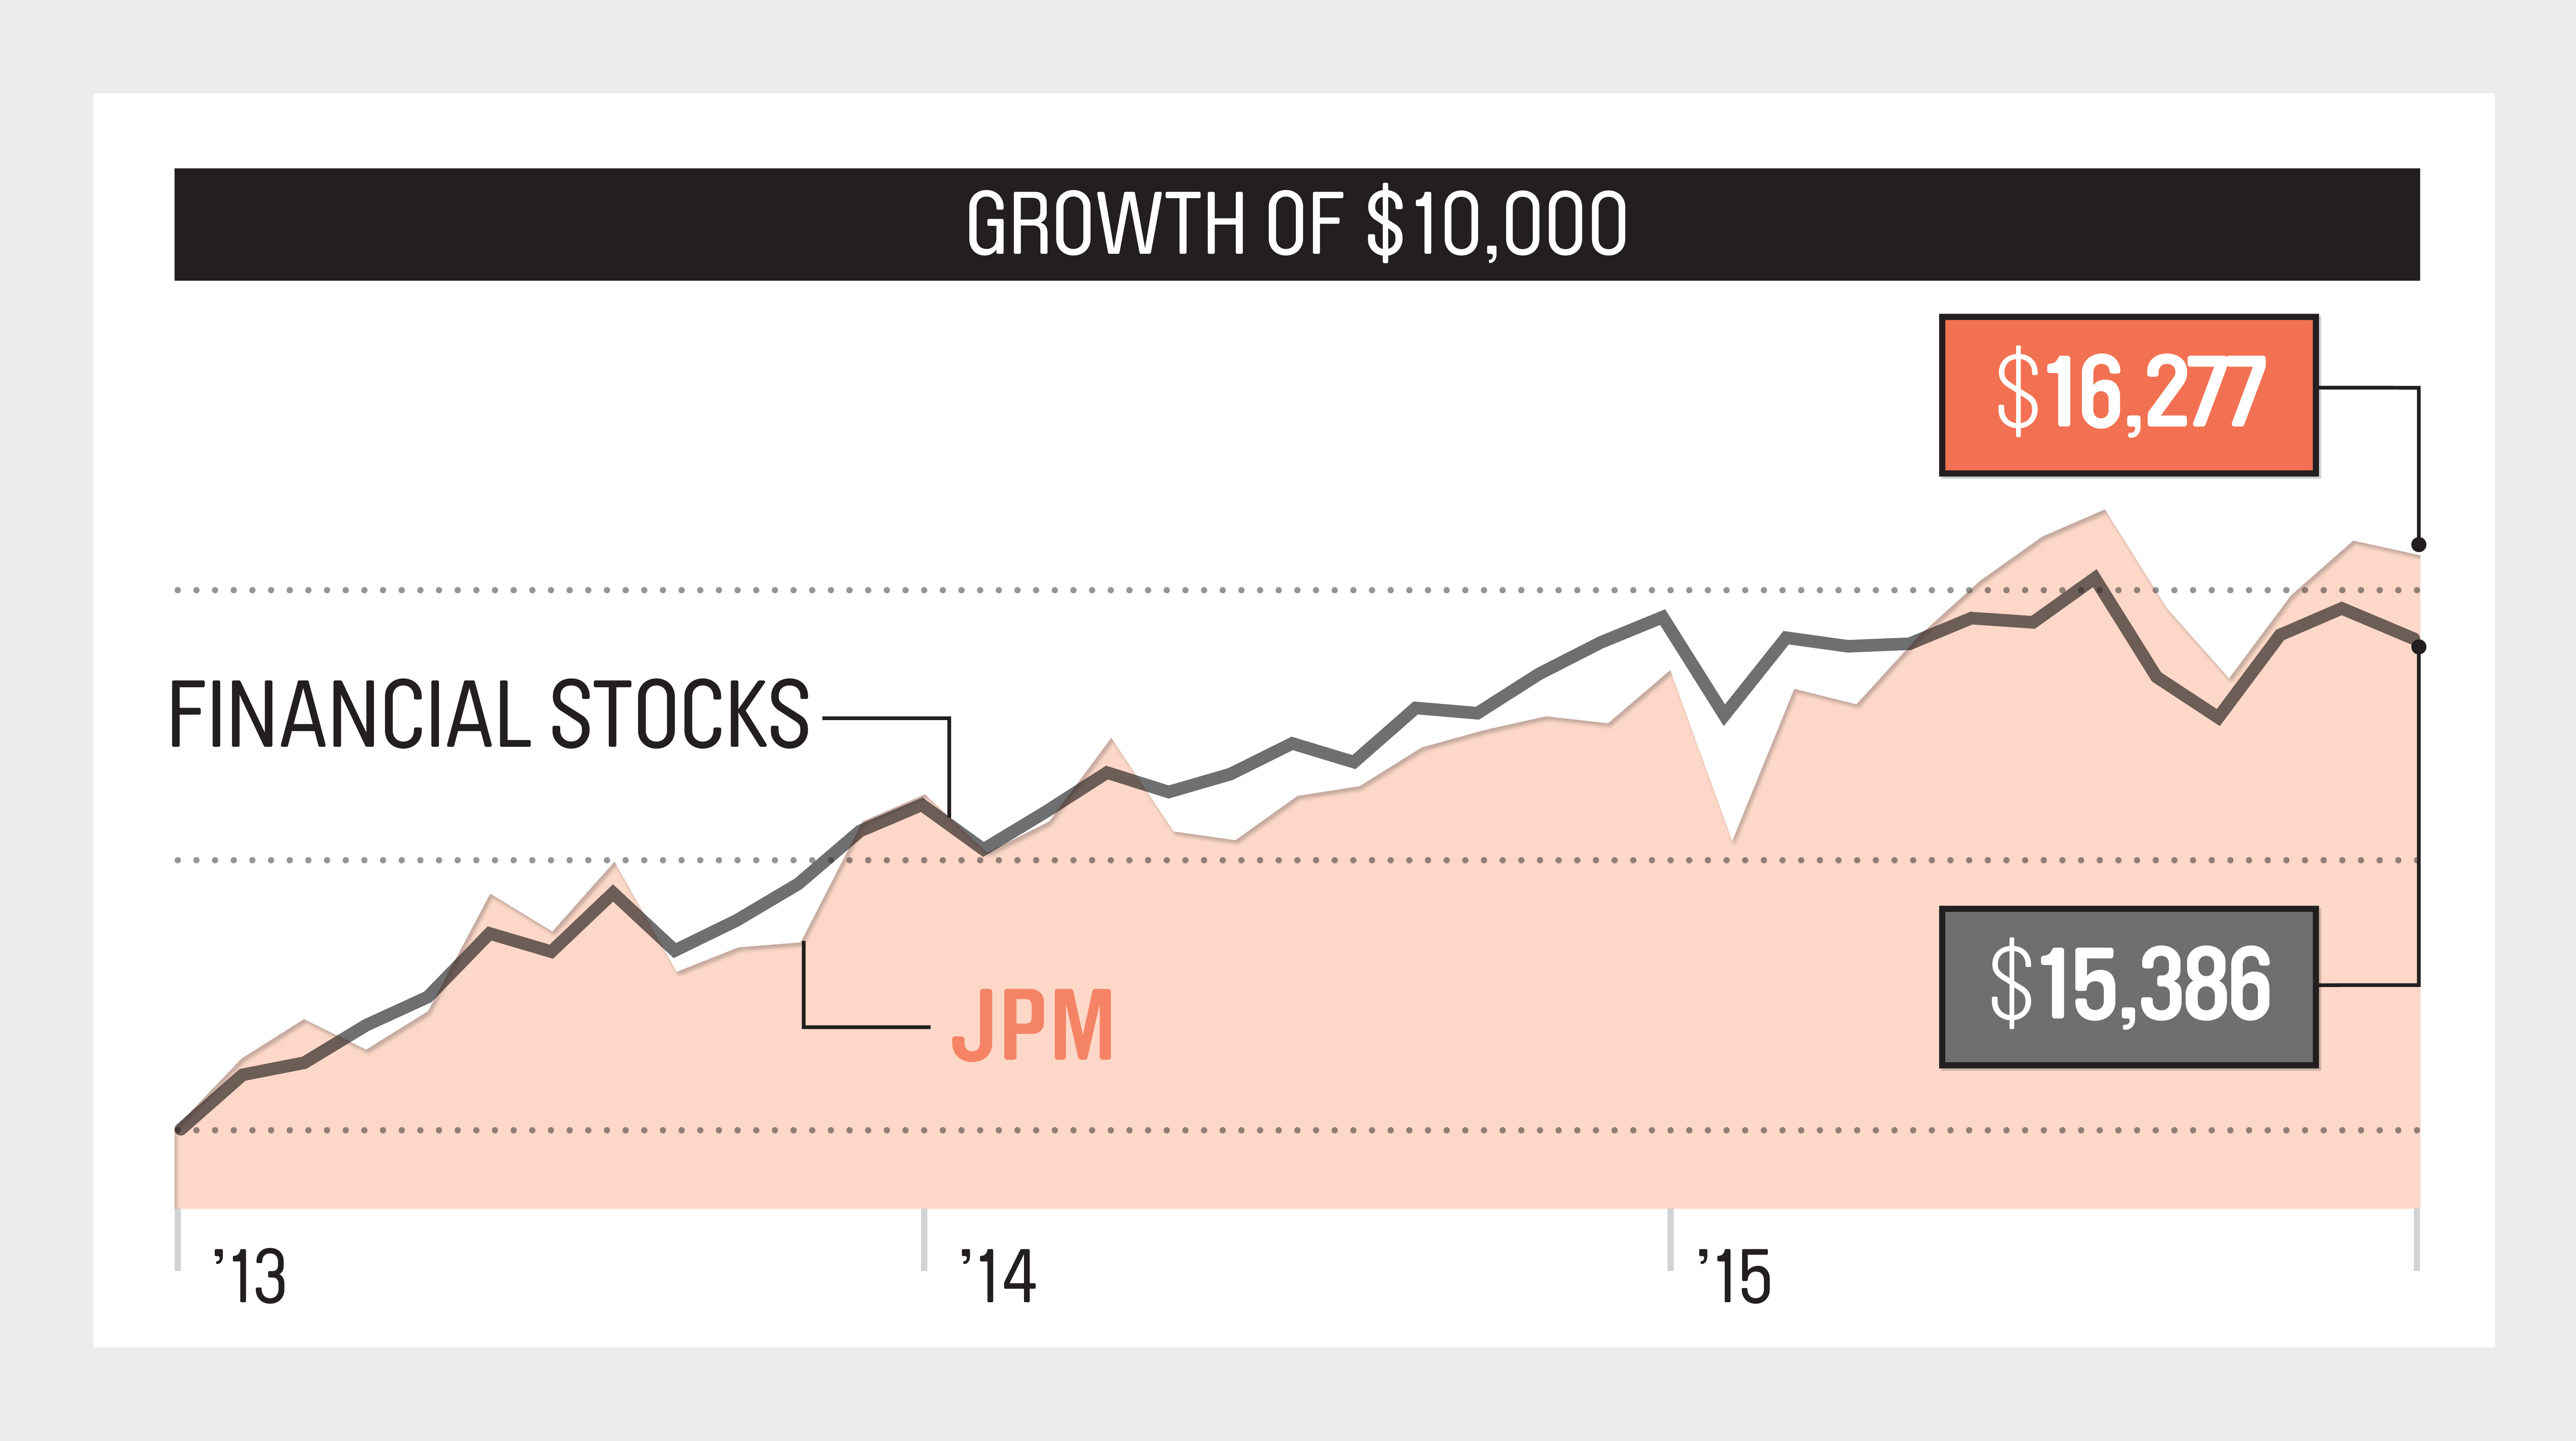2576x1441 pixels.
Task: Select the gray $15,386 value box
Action: [2128, 987]
